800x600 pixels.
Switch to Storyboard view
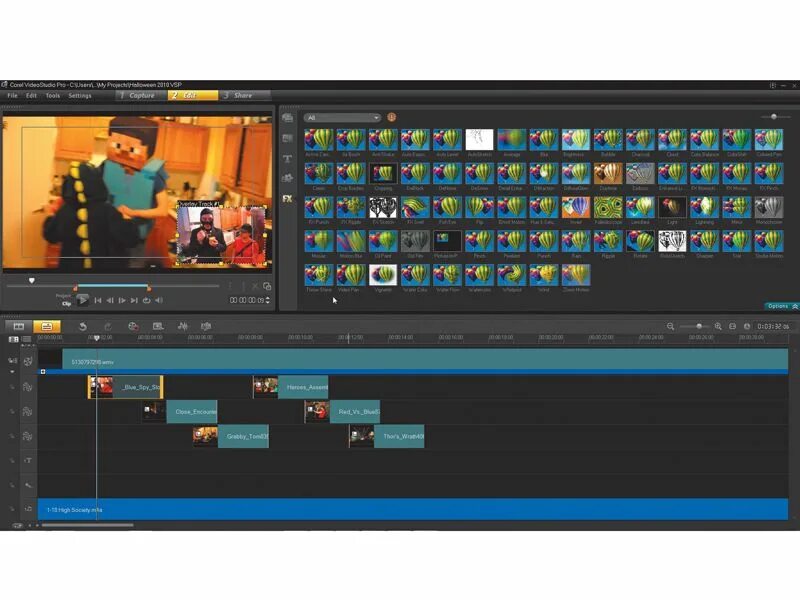point(19,326)
